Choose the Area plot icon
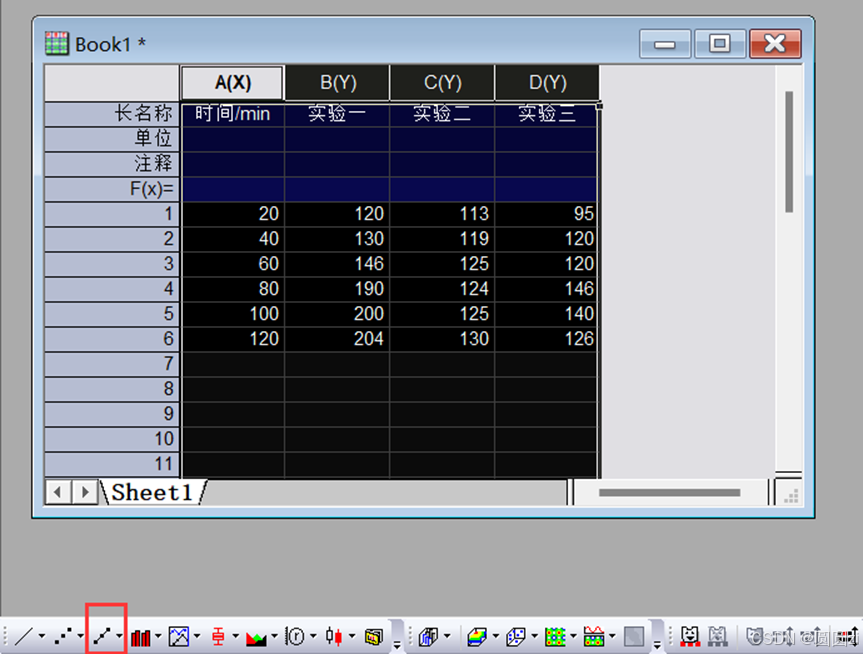 pyautogui.click(x=256, y=637)
